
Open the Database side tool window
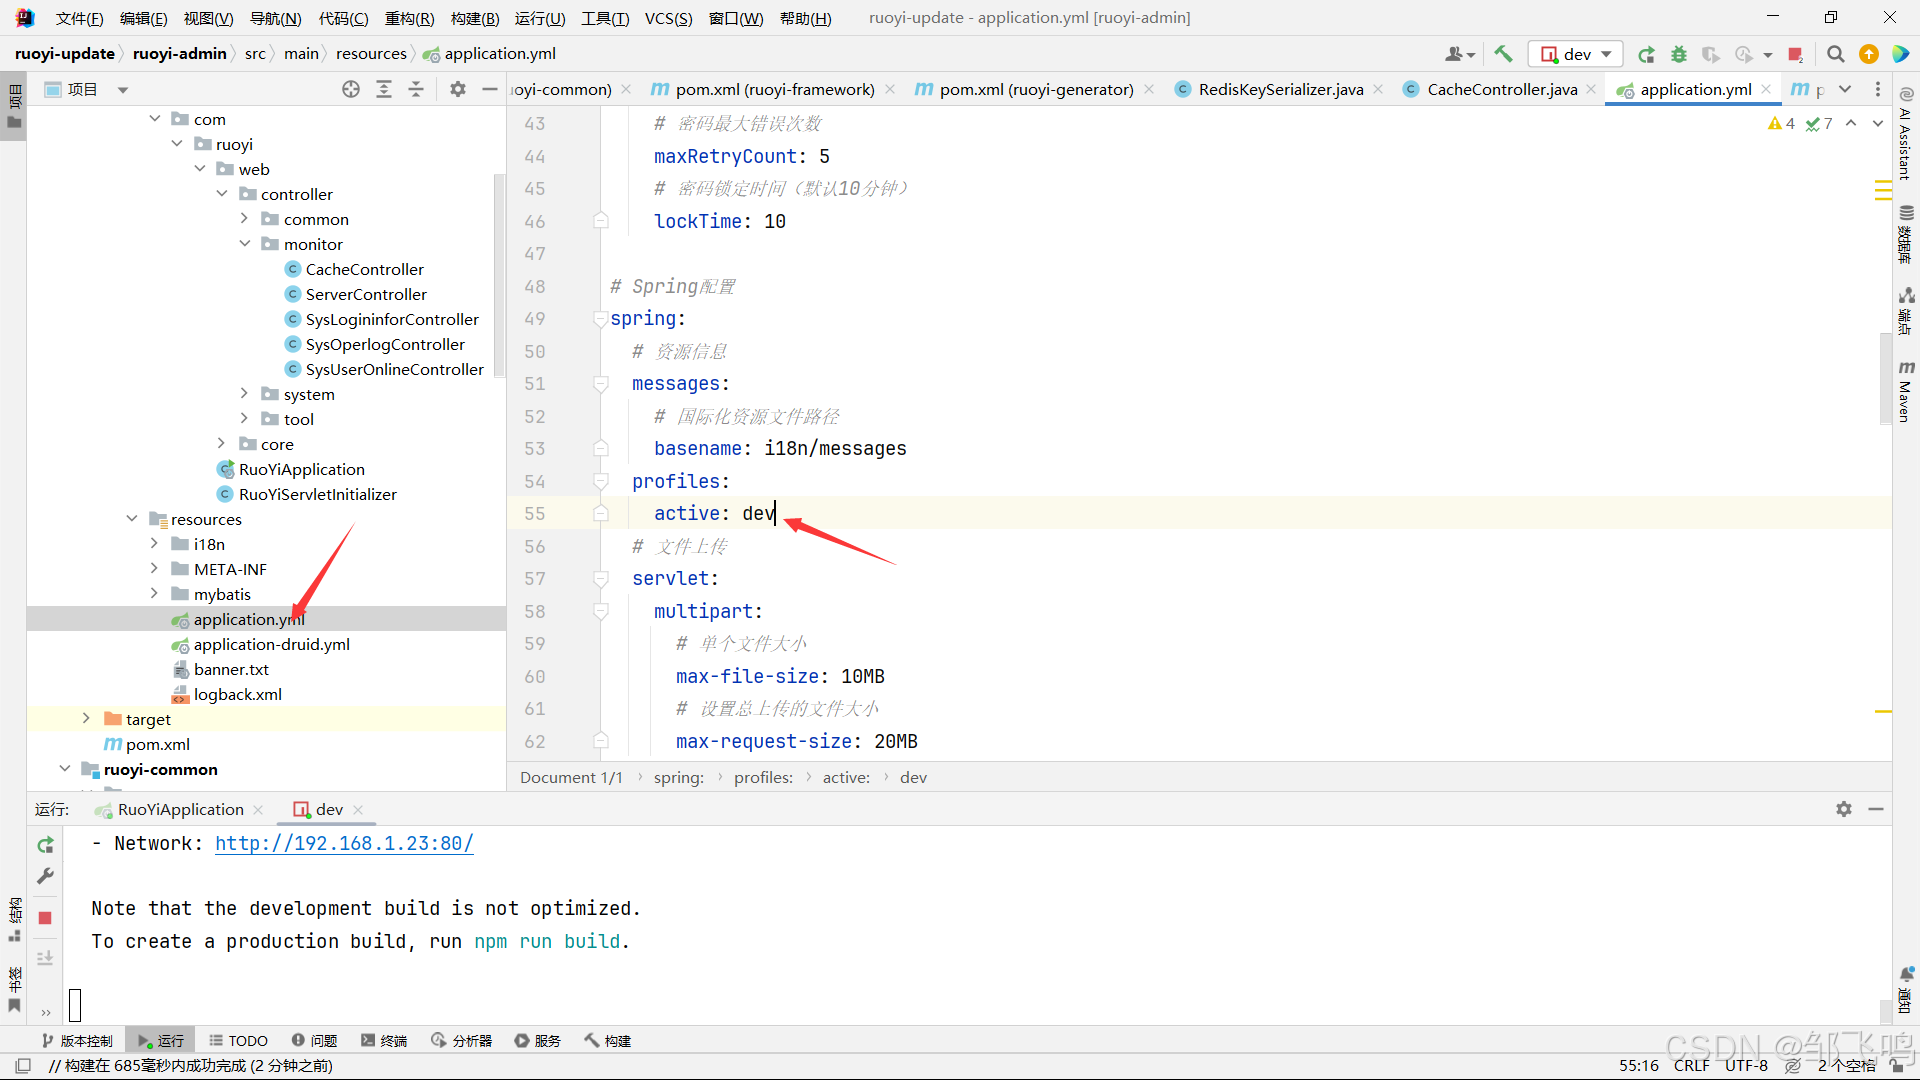[x=1906, y=234]
